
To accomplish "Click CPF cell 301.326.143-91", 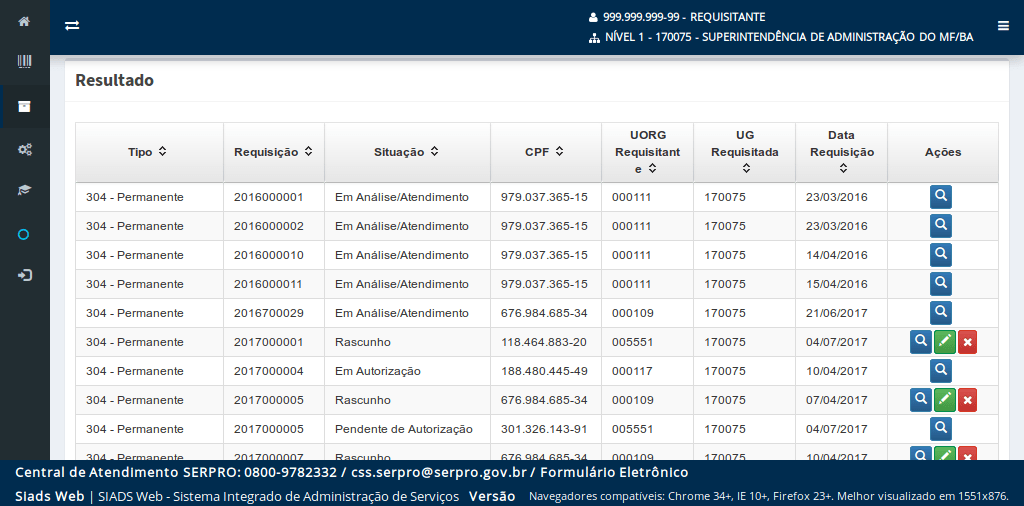I will coord(545,429).
